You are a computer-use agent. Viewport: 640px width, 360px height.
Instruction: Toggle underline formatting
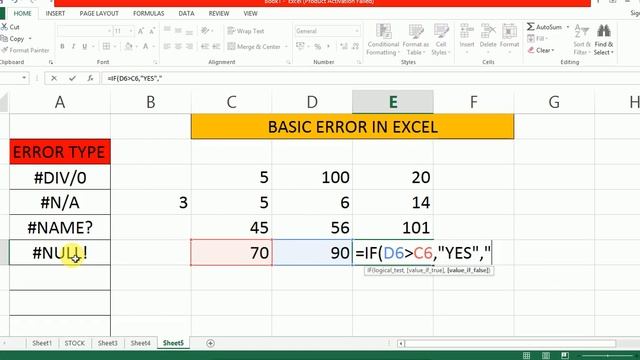[84, 47]
